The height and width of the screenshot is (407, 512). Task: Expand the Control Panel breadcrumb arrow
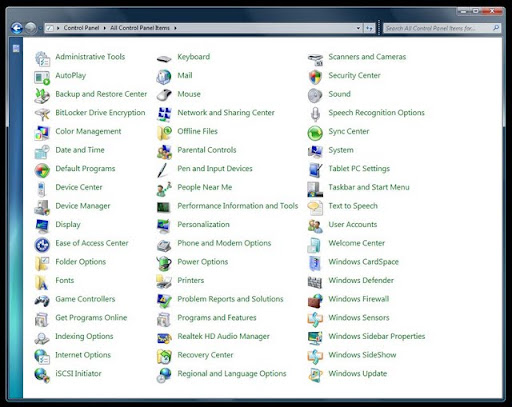point(105,28)
